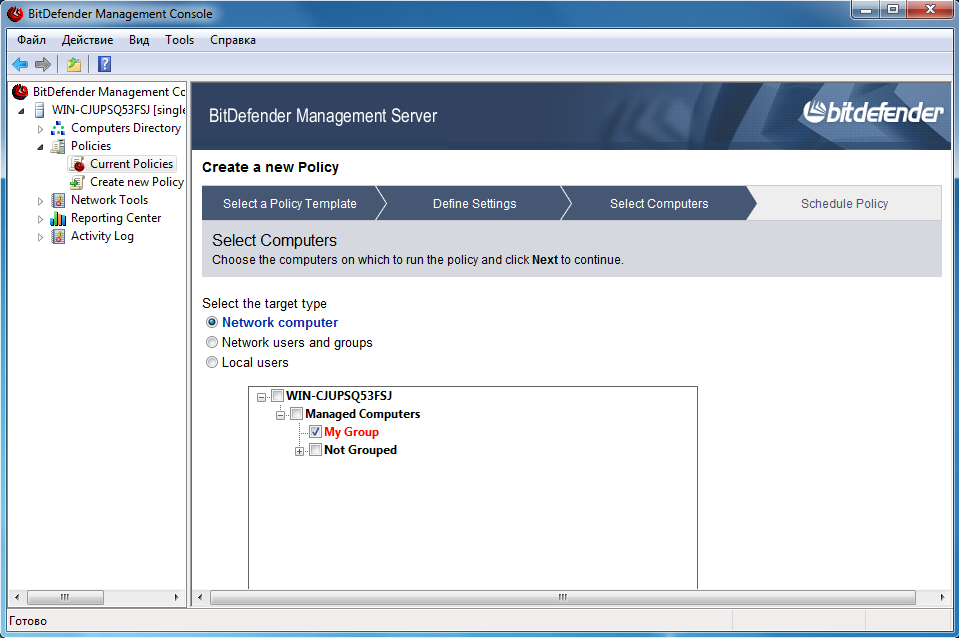The image size is (959, 638).
Task: Click the BitDefender Management Console root icon
Action: pos(20,92)
